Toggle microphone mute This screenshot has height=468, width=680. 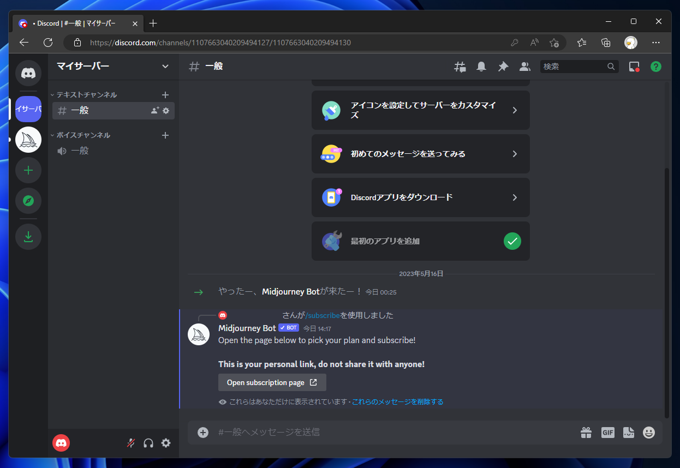(x=131, y=443)
